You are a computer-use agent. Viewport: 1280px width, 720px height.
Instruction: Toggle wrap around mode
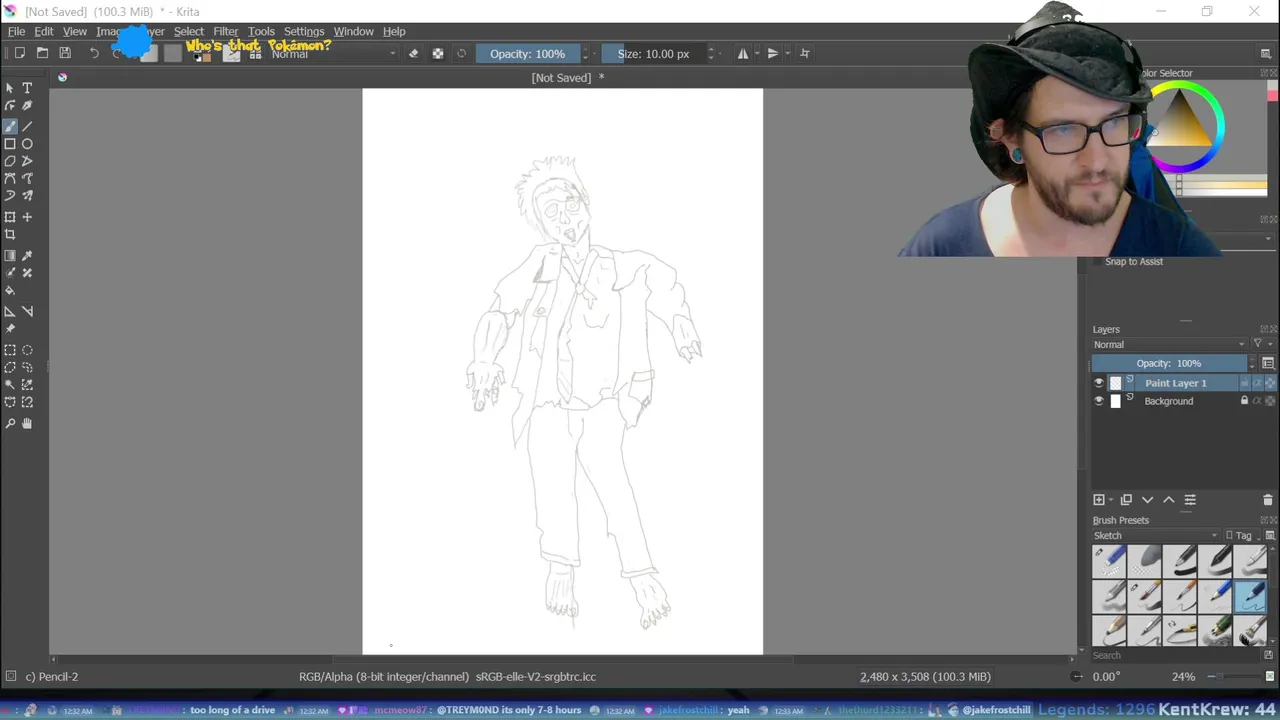click(805, 54)
